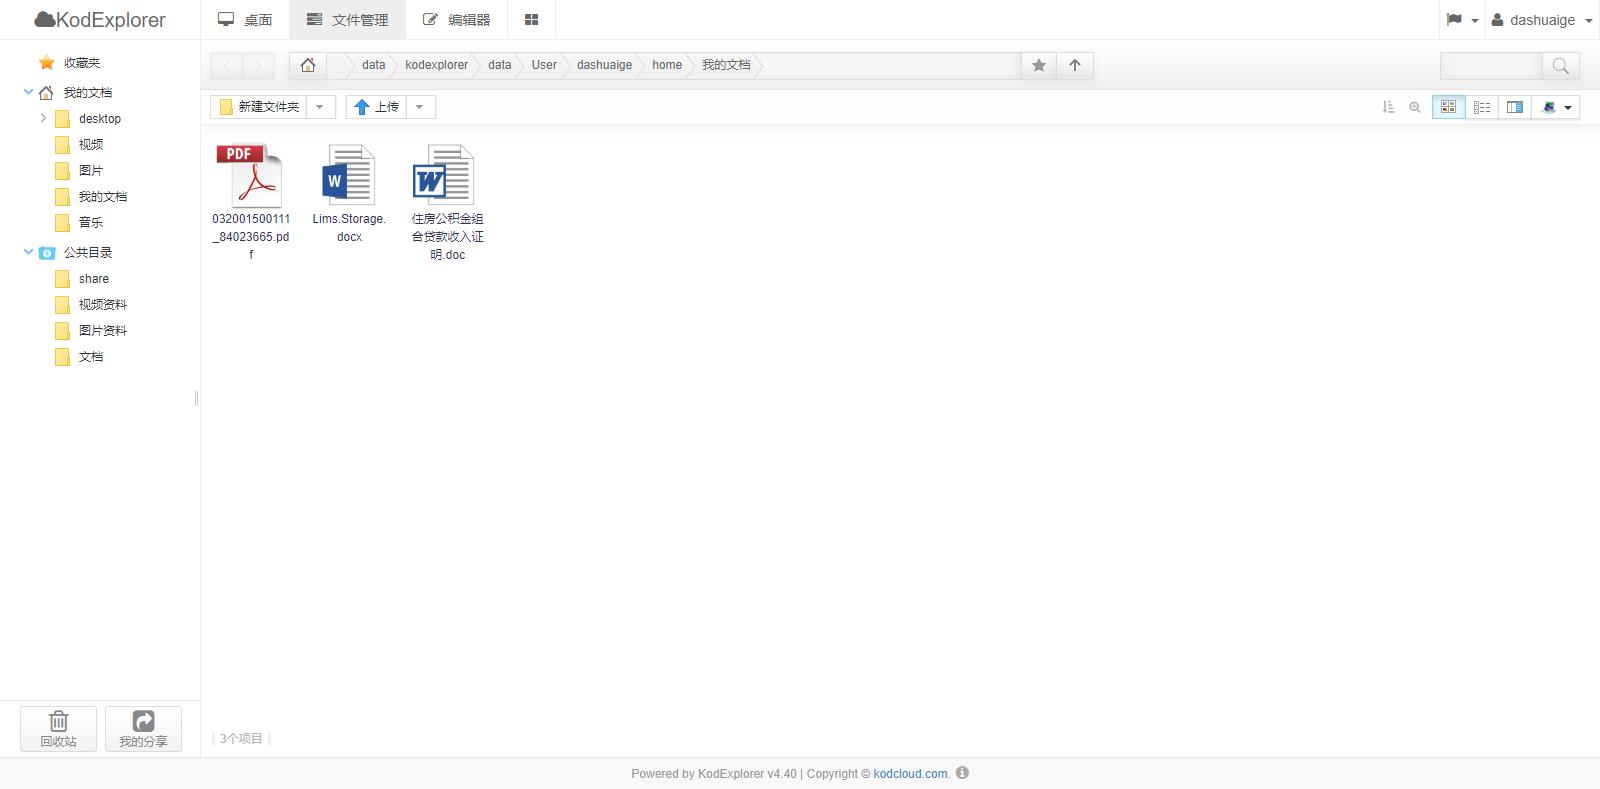Click the 3个项目 item count status

pyautogui.click(x=241, y=739)
